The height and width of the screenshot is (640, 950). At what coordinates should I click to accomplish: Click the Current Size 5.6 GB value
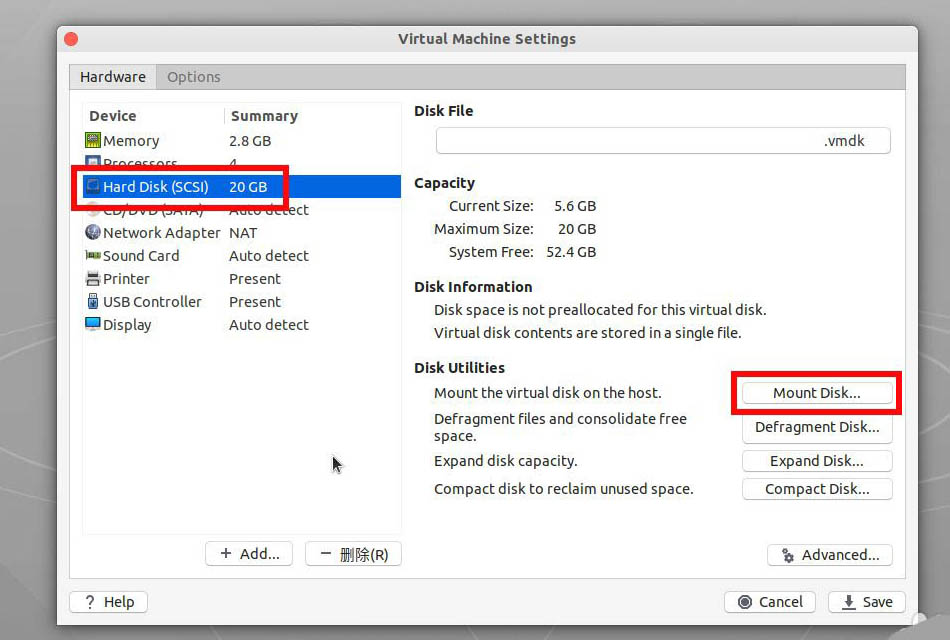(575, 206)
